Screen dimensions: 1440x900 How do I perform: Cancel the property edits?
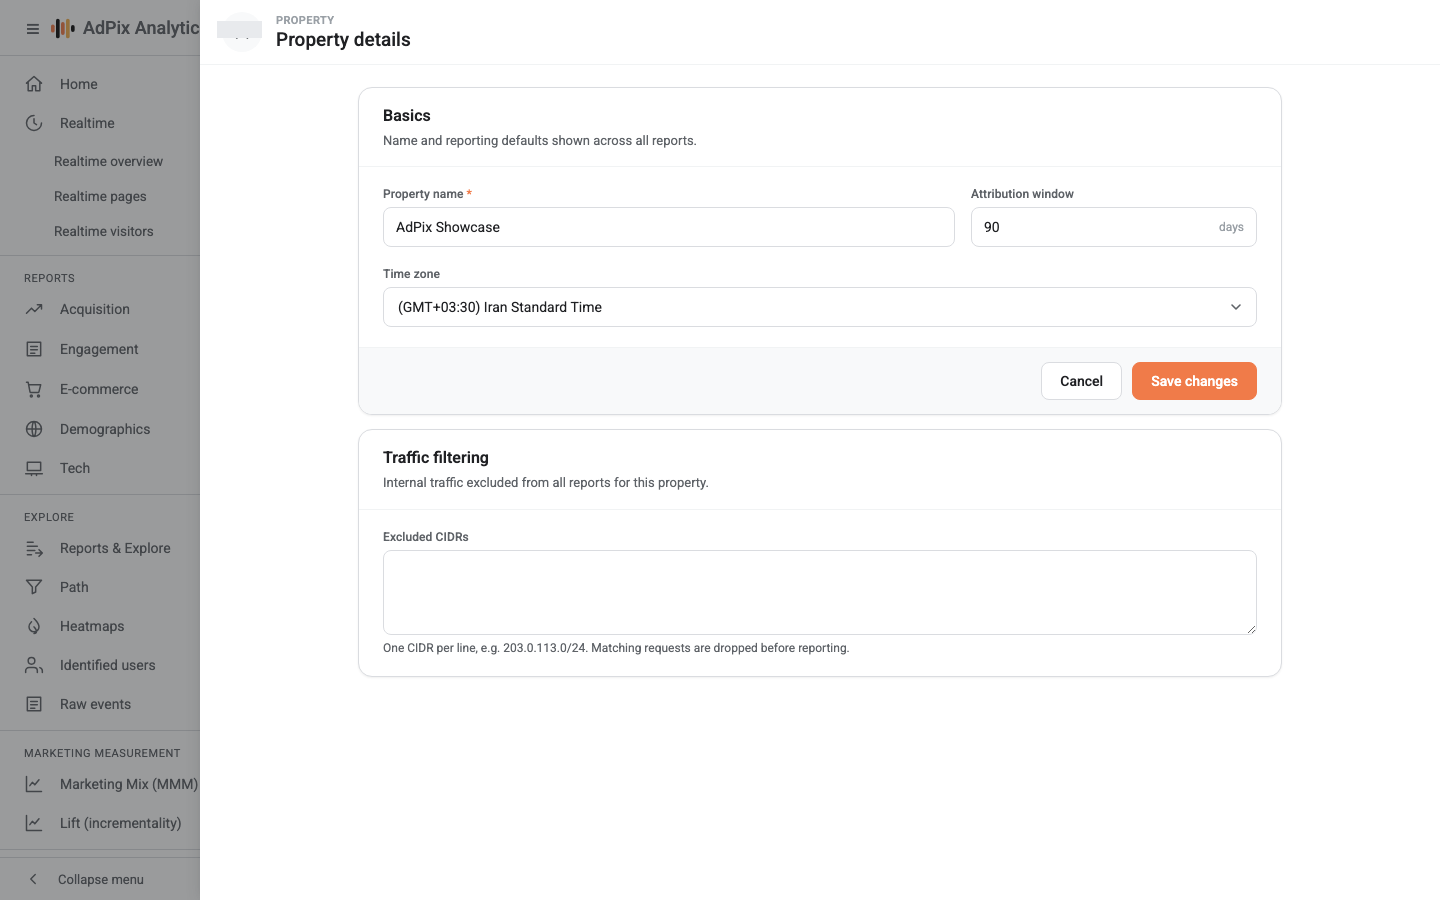[1081, 381]
